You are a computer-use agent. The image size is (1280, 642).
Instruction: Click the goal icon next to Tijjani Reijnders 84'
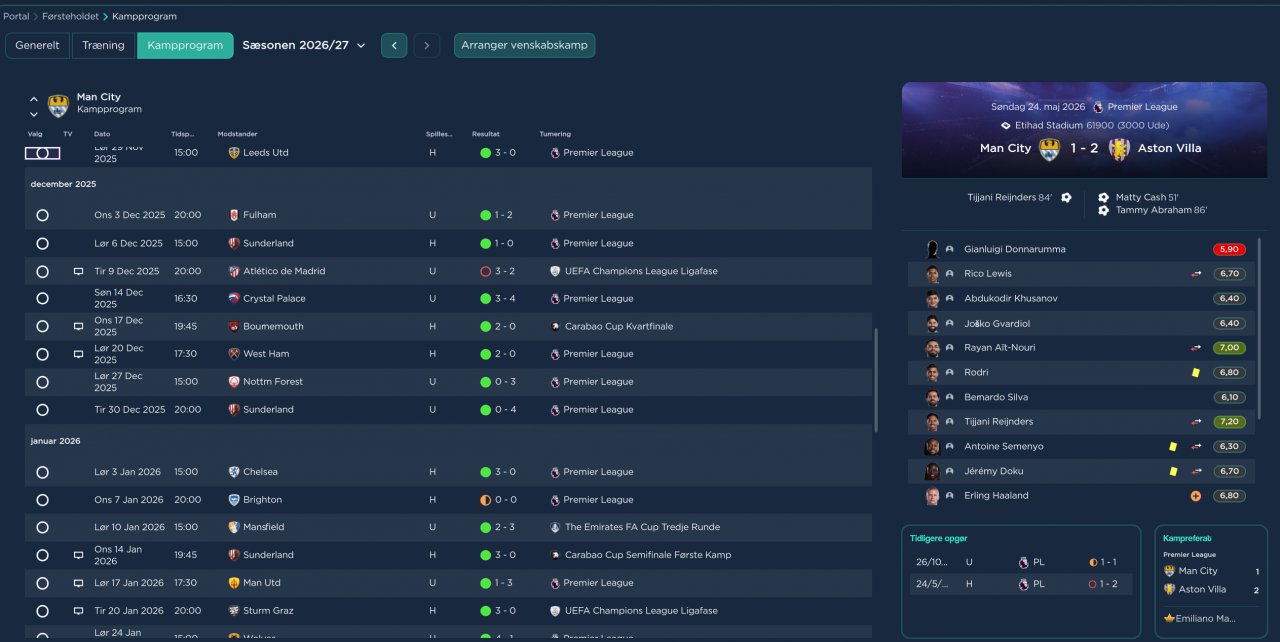point(1066,198)
